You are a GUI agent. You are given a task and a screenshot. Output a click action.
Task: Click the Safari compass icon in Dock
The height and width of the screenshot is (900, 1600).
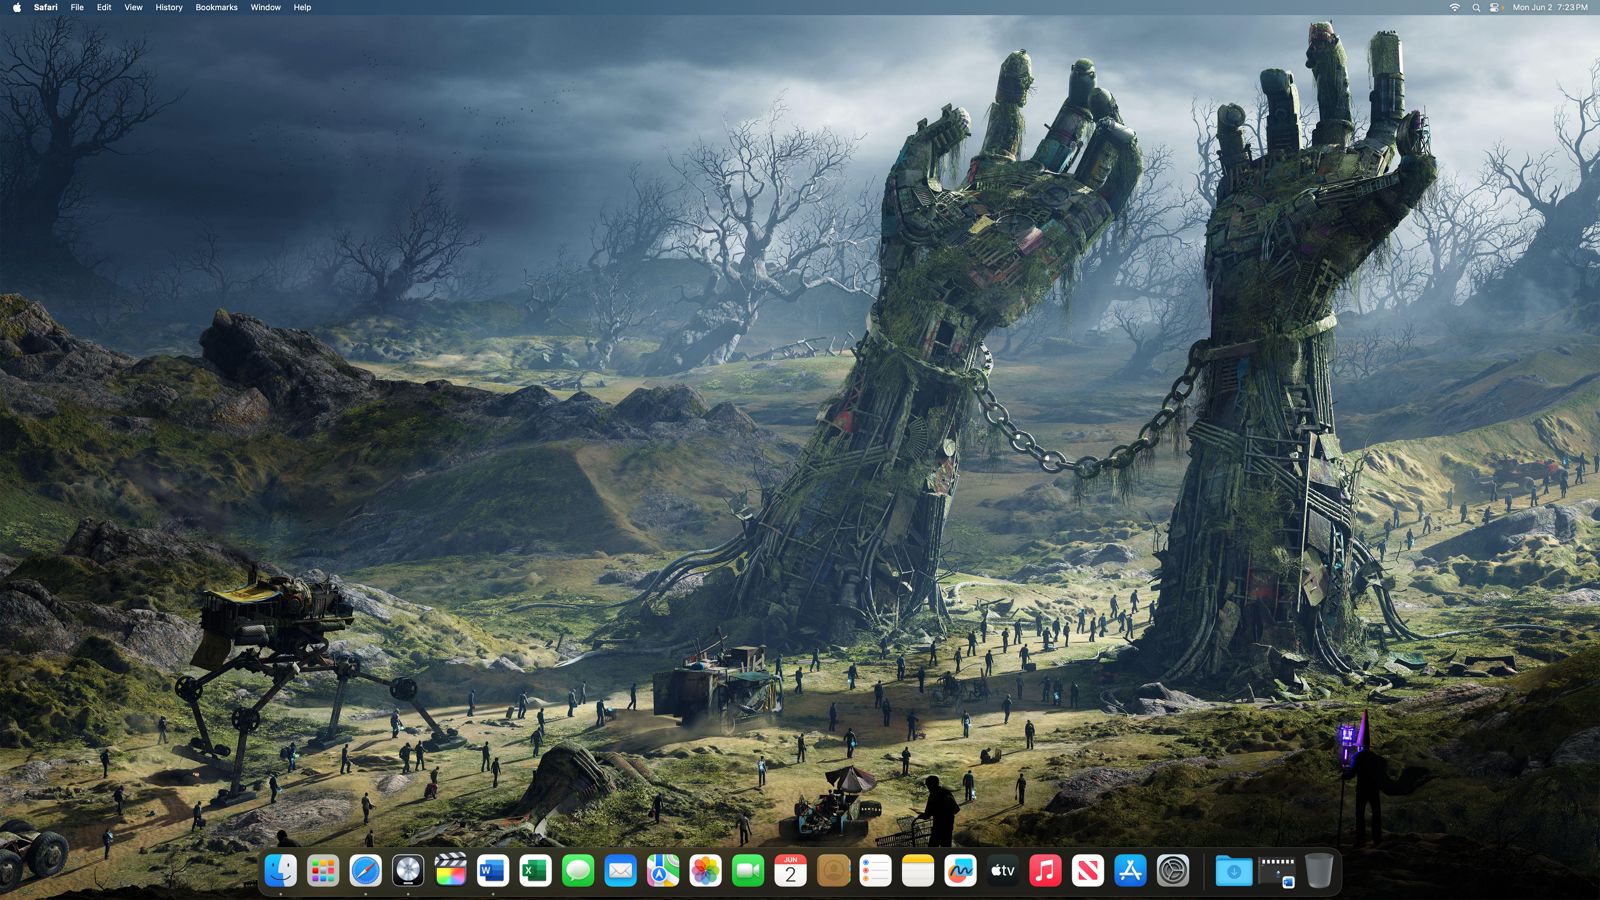[365, 871]
